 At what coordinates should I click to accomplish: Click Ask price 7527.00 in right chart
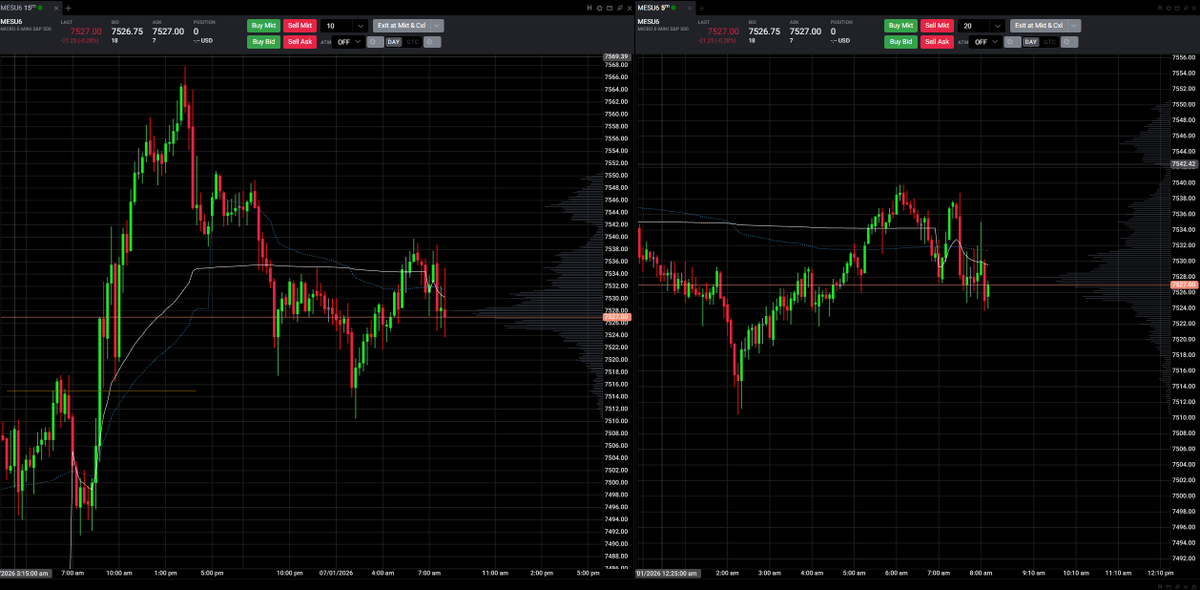pos(805,31)
